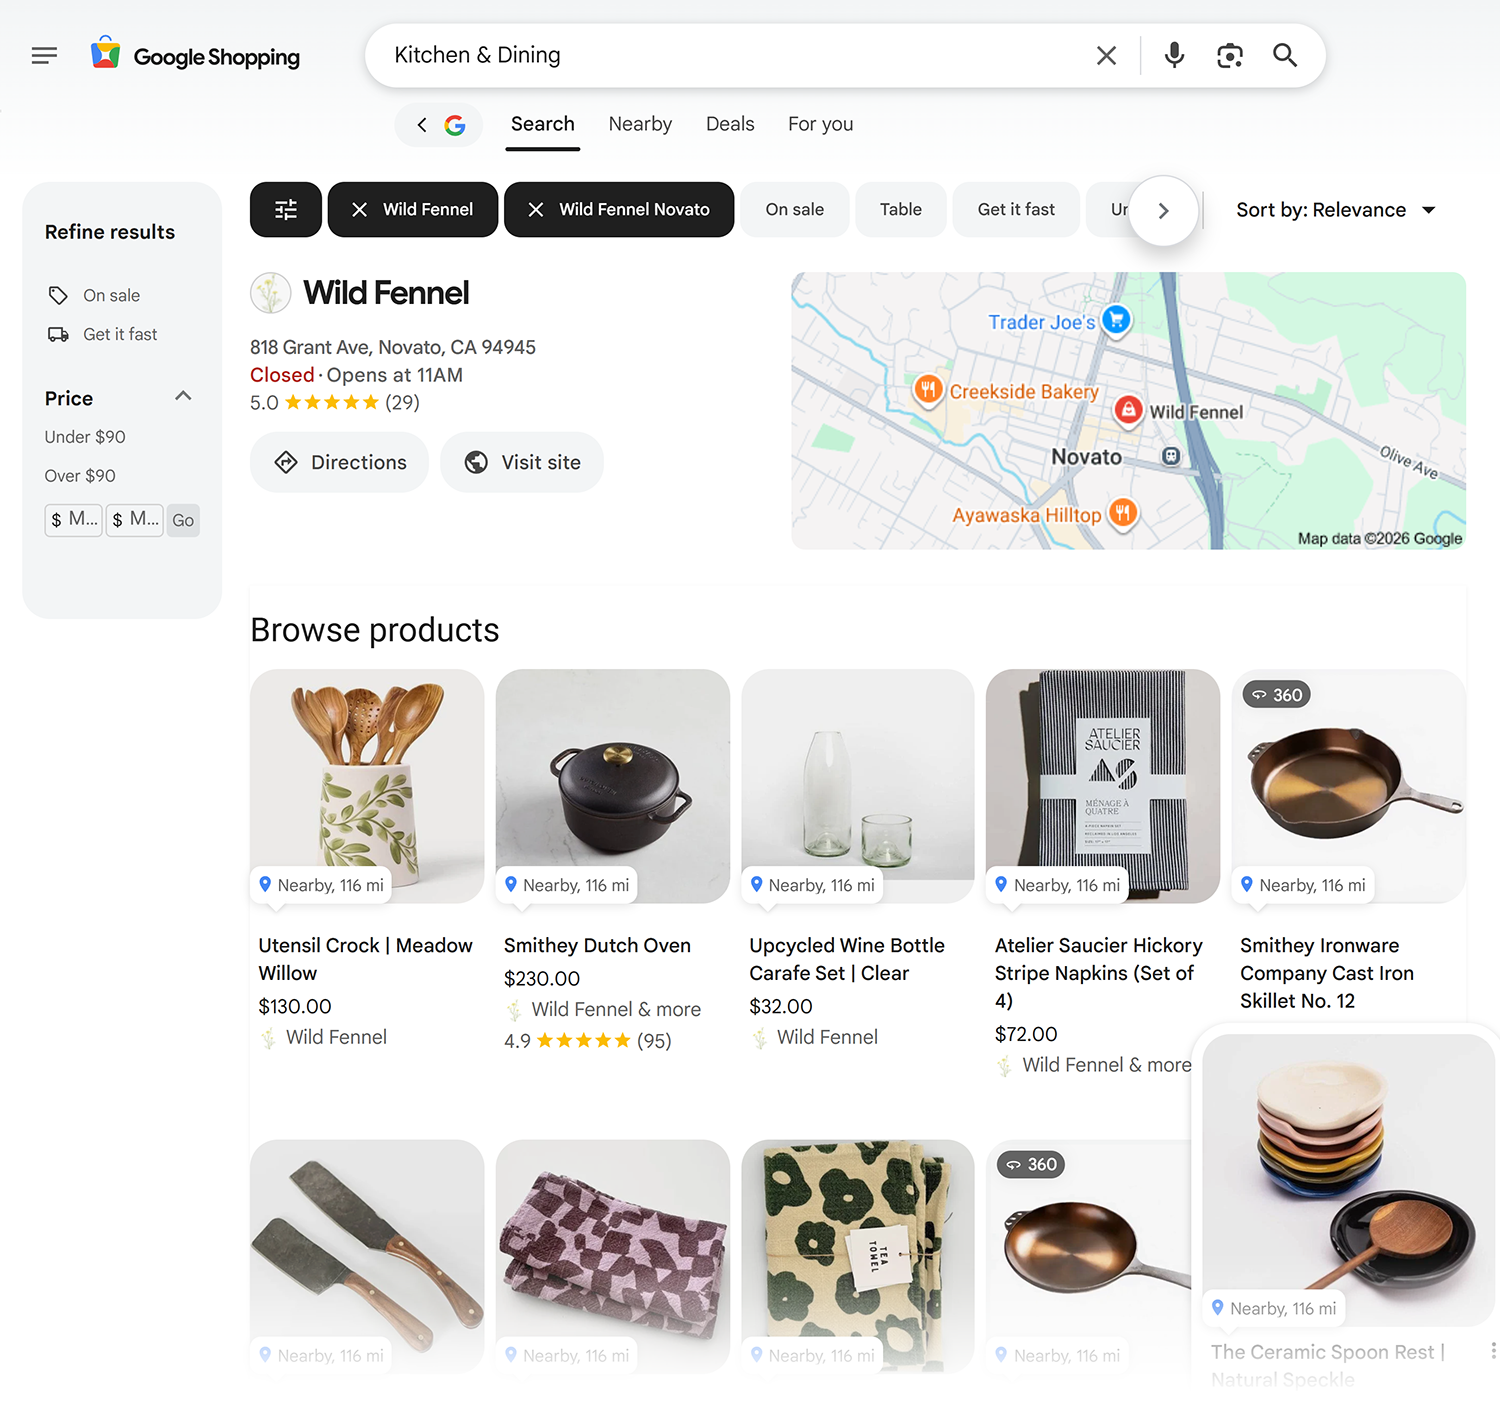
Task: Click the Kitchen & Dining search field
Action: pyautogui.click(x=735, y=56)
